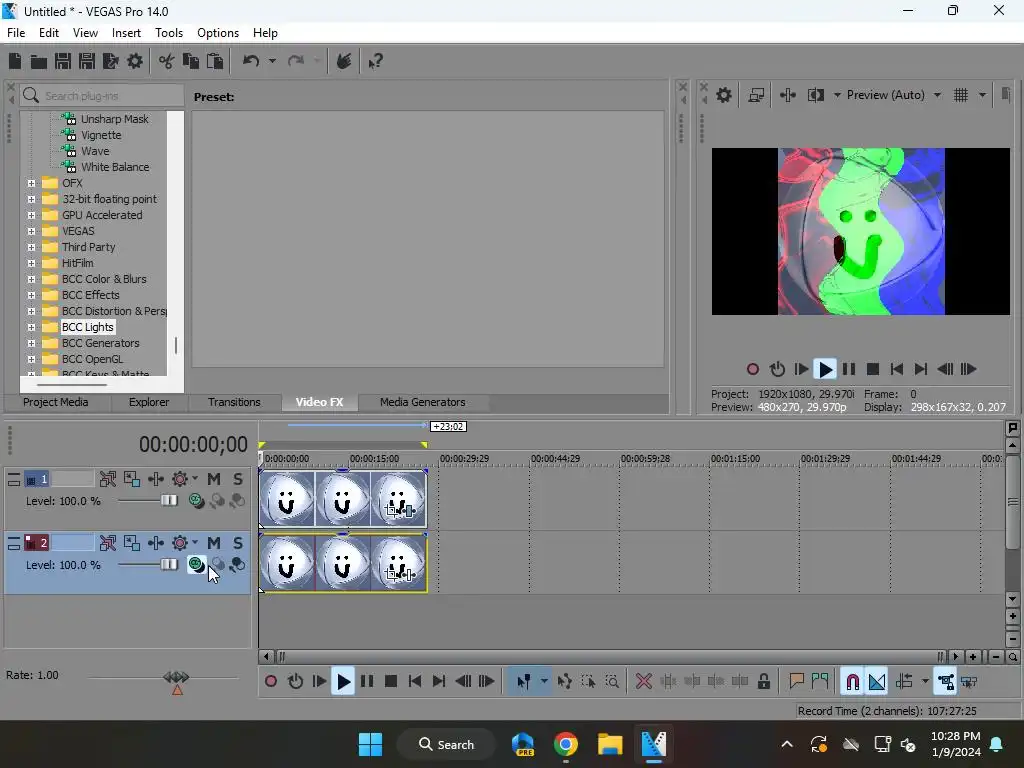Switch to the Transitions tab

click(x=234, y=402)
